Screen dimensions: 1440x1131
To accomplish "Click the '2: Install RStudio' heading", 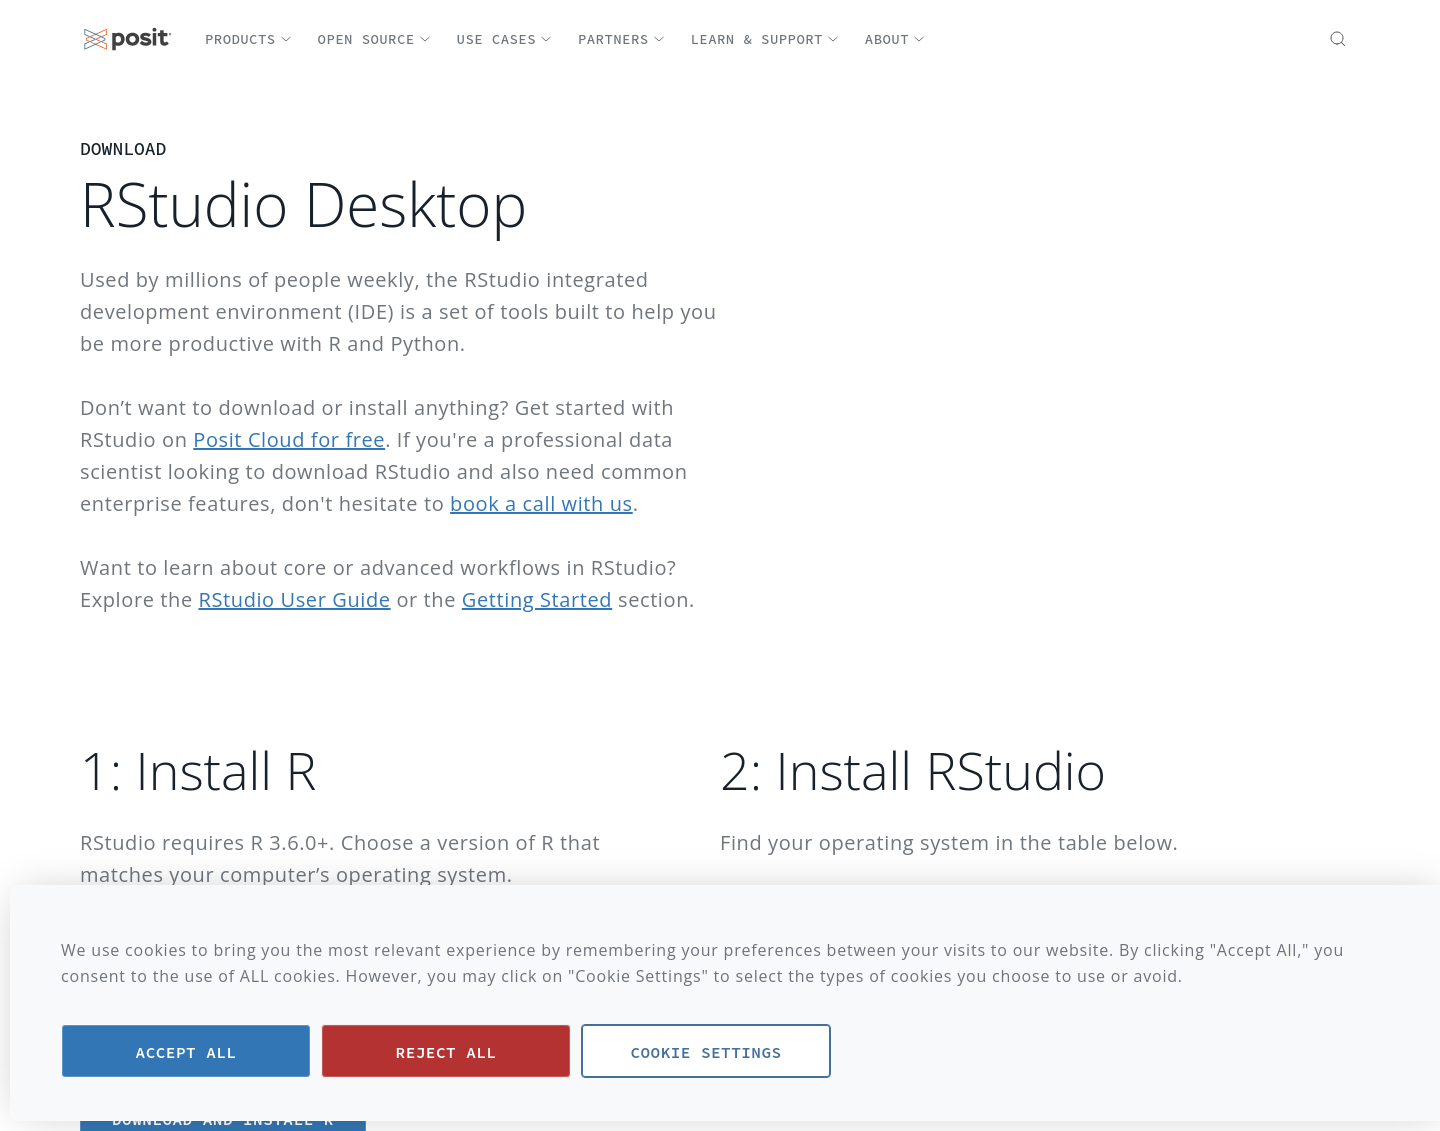I will 912,772.
